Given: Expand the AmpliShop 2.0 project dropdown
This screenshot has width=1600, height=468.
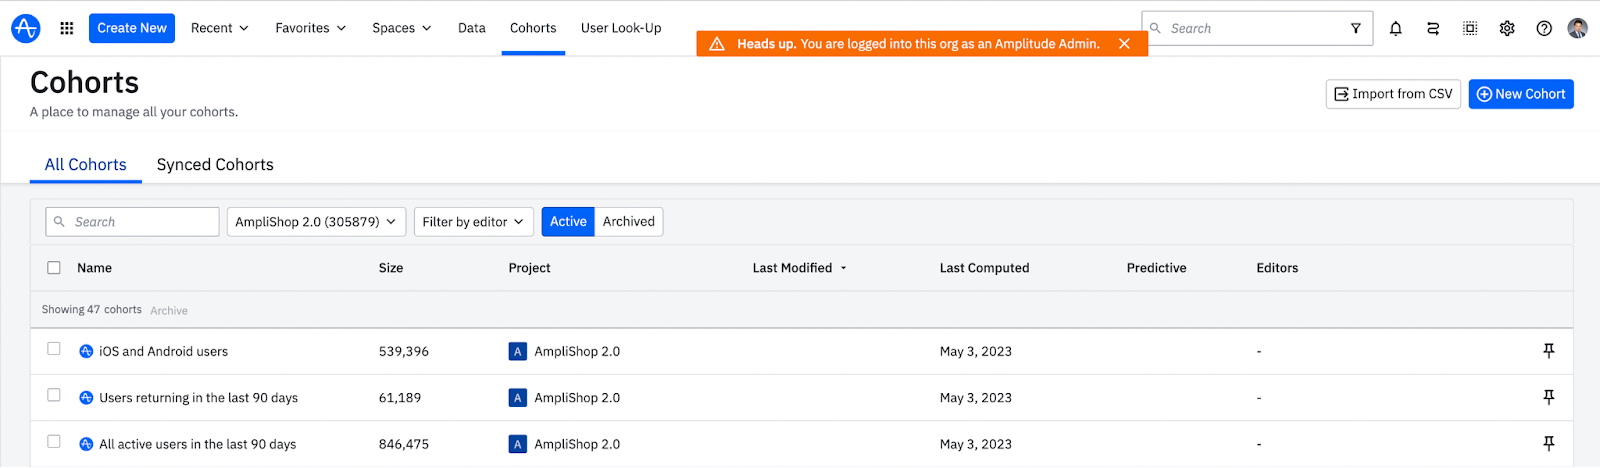Looking at the screenshot, I should pos(316,222).
